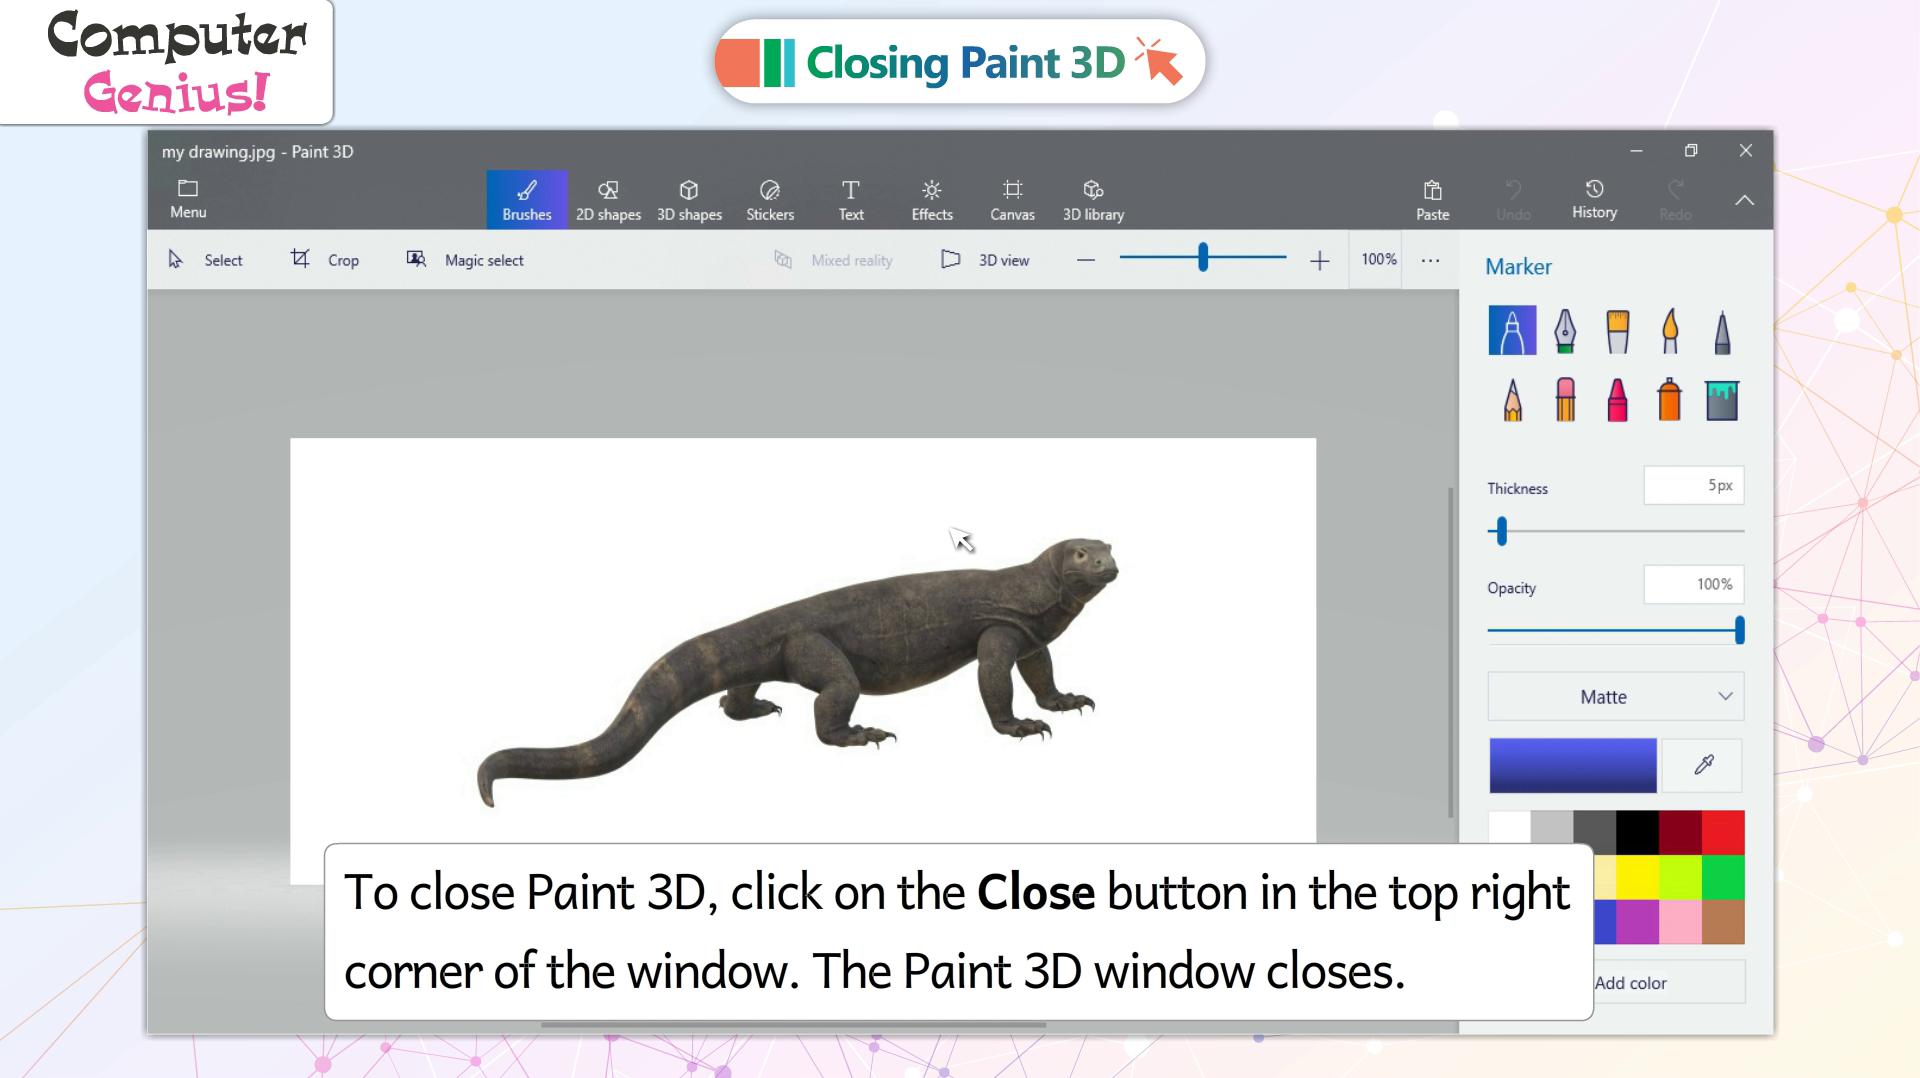Open the Menu folder button
This screenshot has width=1920, height=1078.
click(x=188, y=199)
